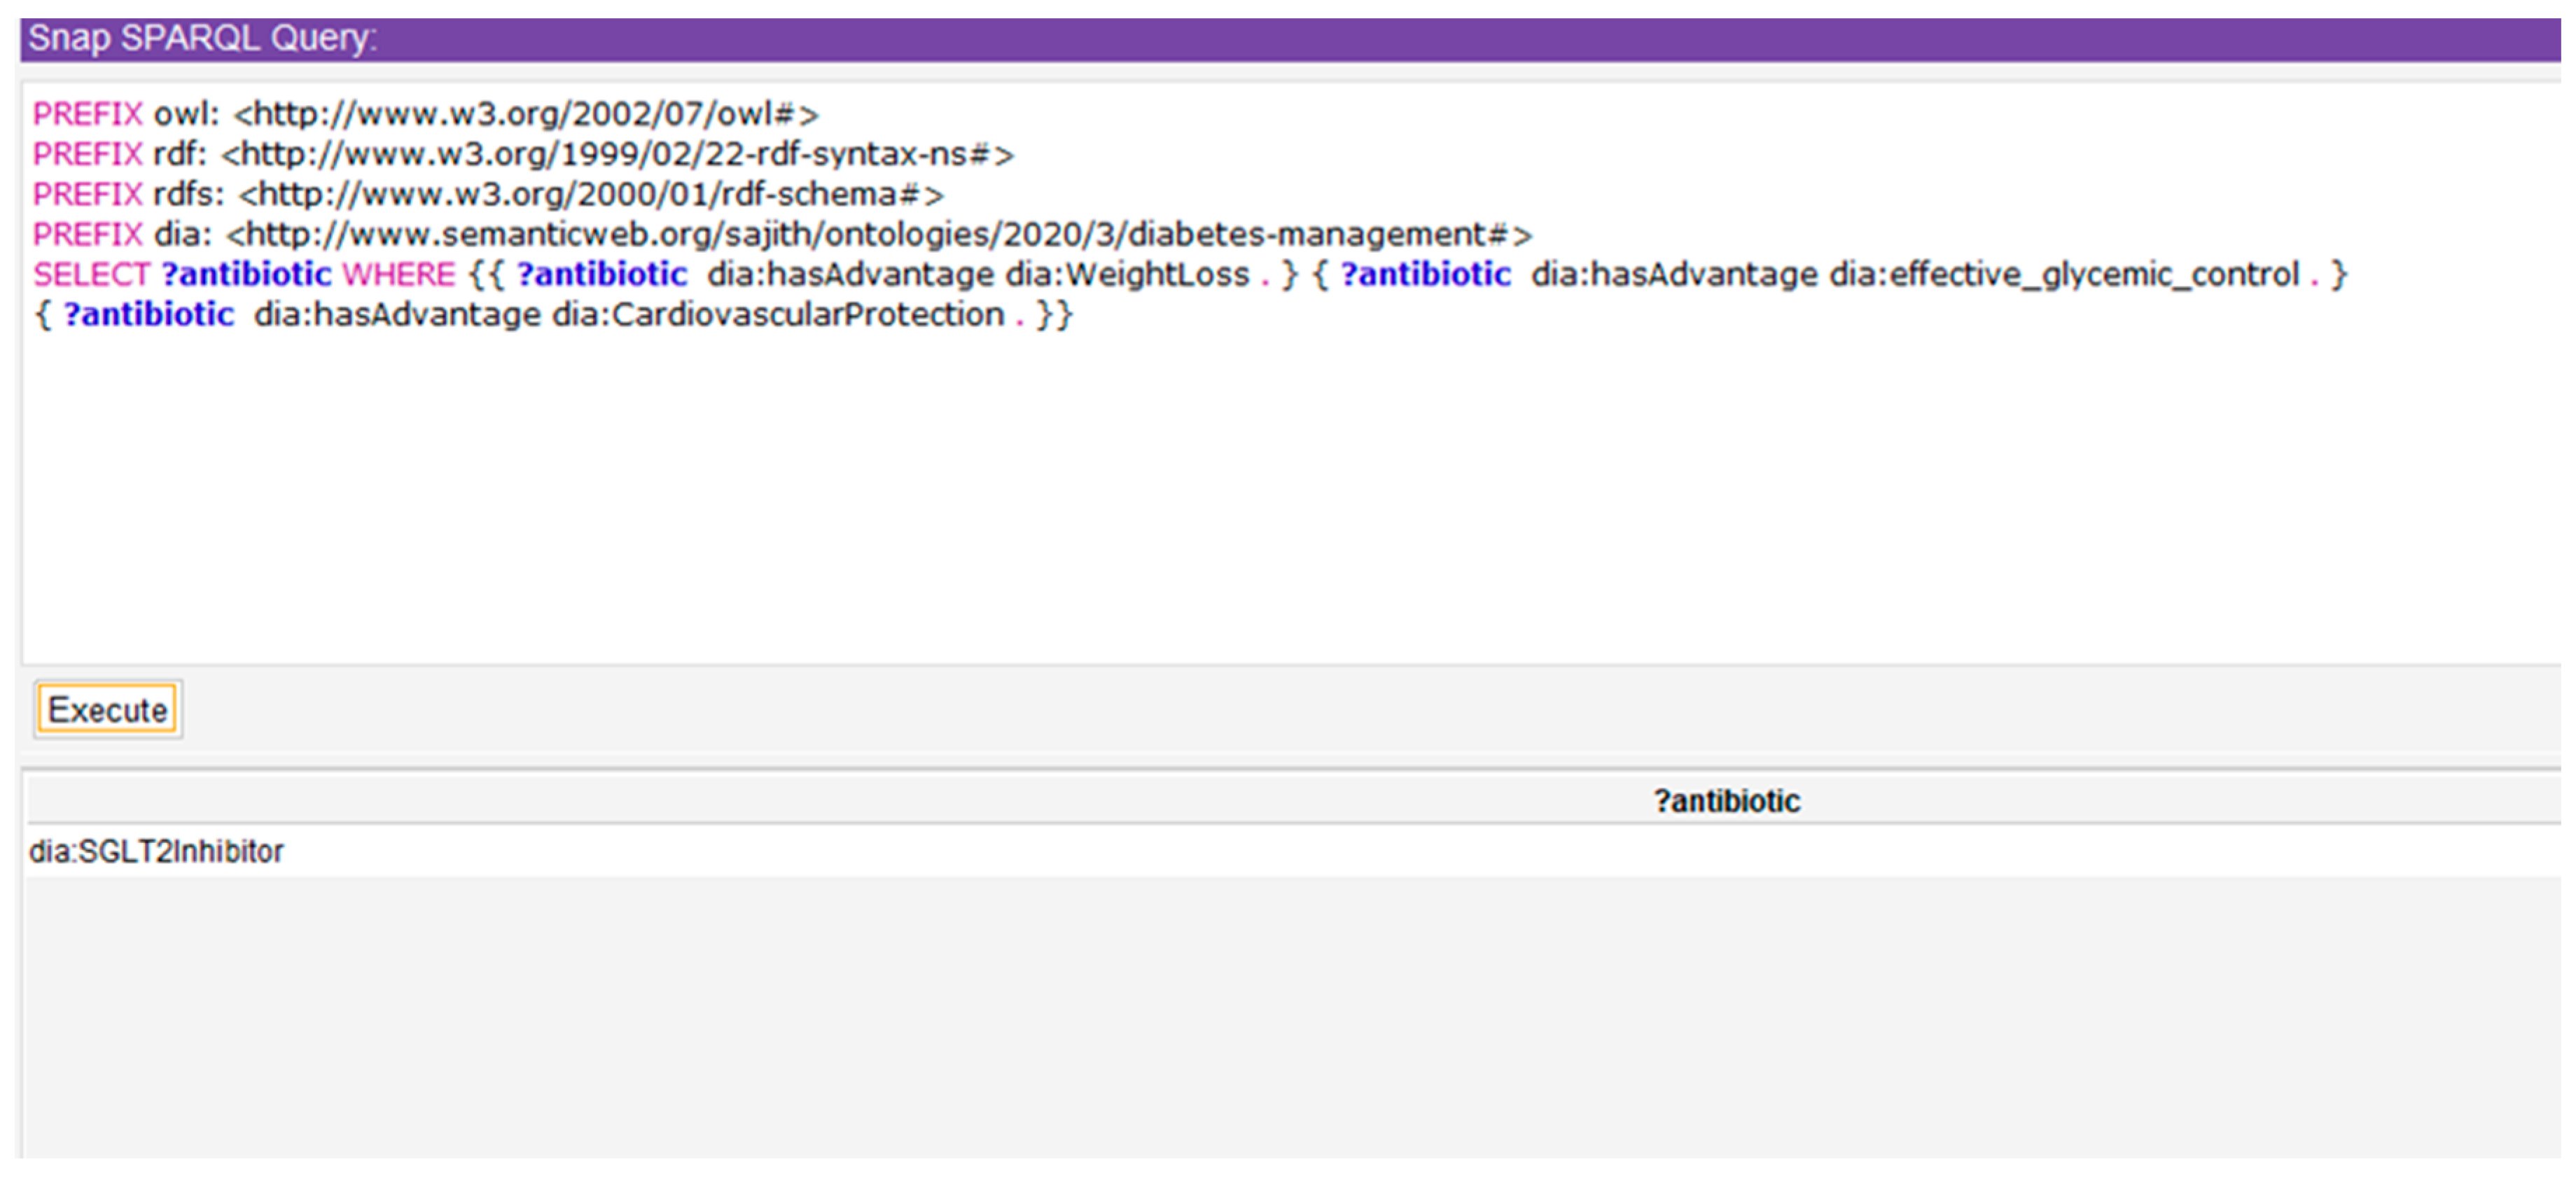Click dia:CardiovascularProtection in the query

778,314
